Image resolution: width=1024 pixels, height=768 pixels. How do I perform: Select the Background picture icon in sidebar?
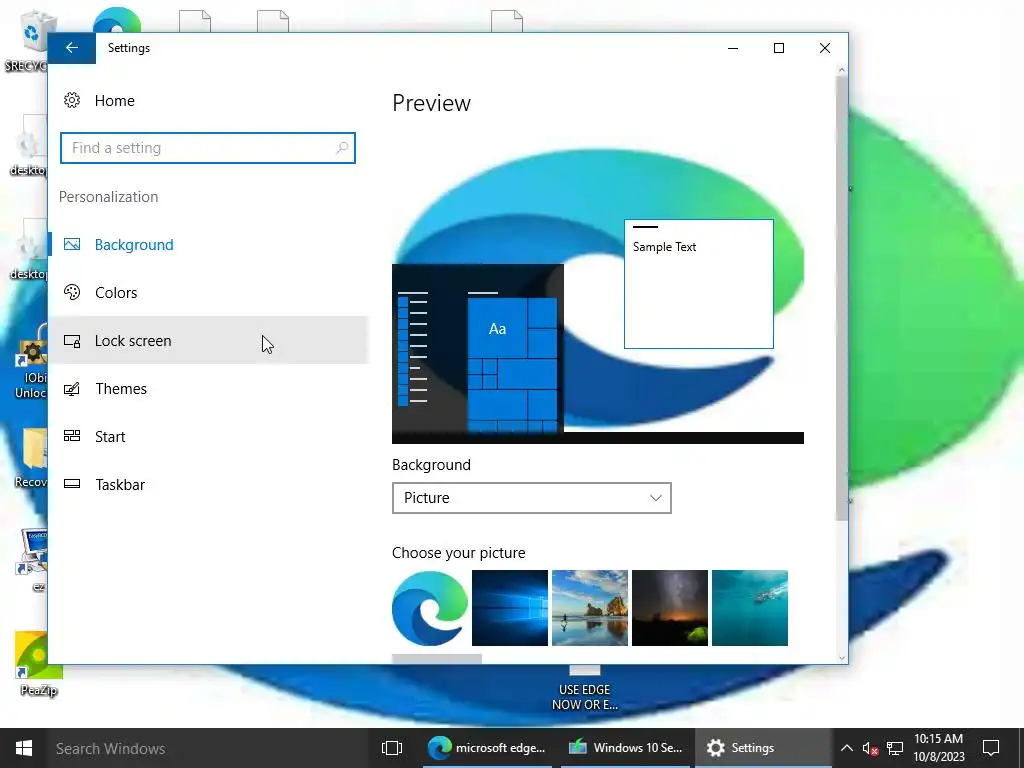(72, 244)
